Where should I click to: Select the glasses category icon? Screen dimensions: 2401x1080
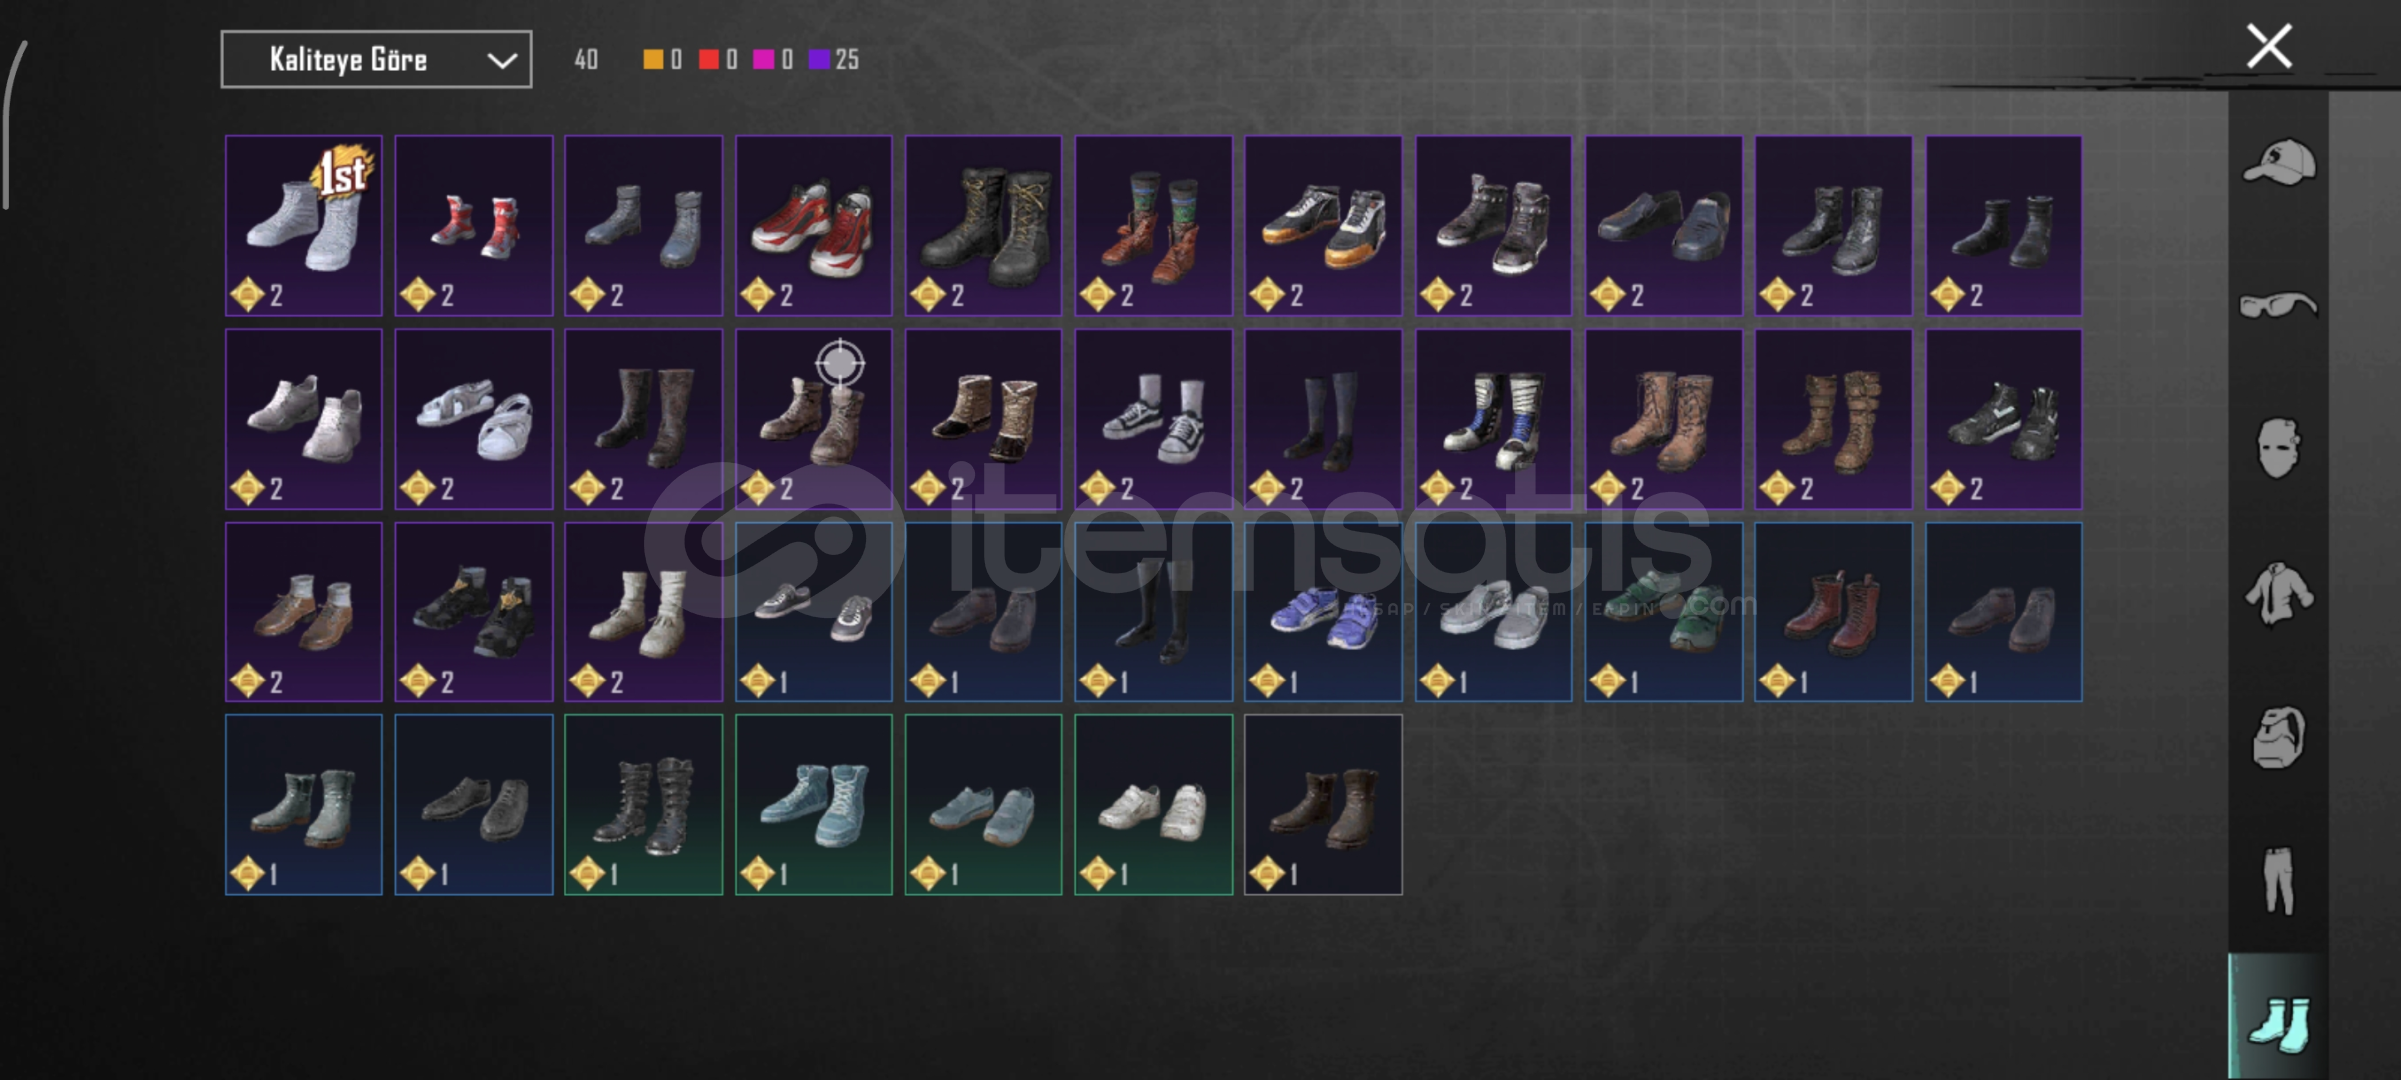[2278, 305]
